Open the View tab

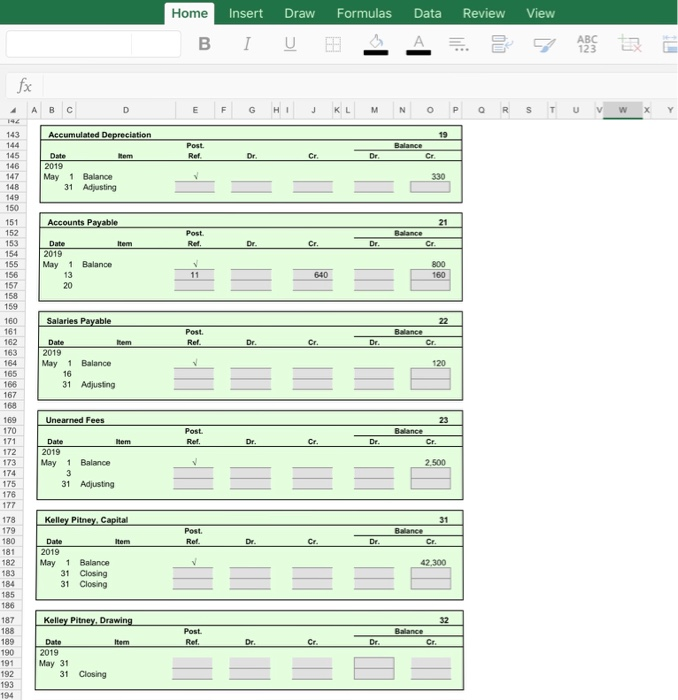tap(541, 13)
